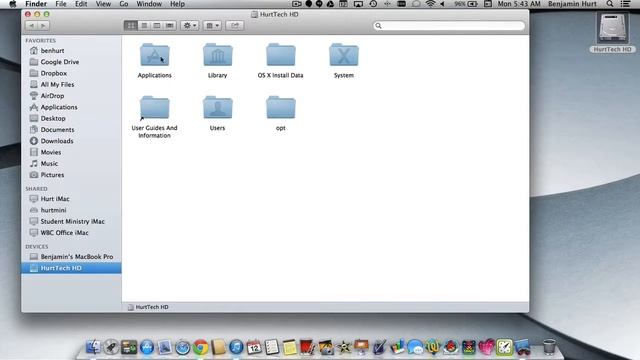Click the Finder search field

[x=449, y=26]
